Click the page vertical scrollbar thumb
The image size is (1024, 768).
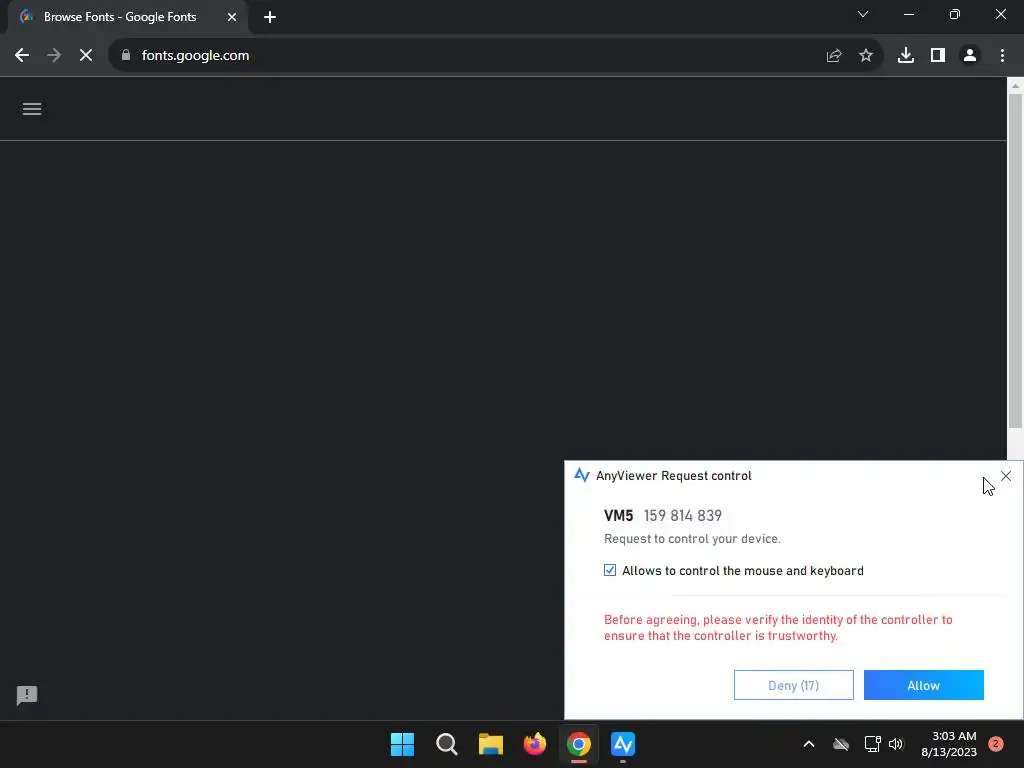[x=1015, y=261]
